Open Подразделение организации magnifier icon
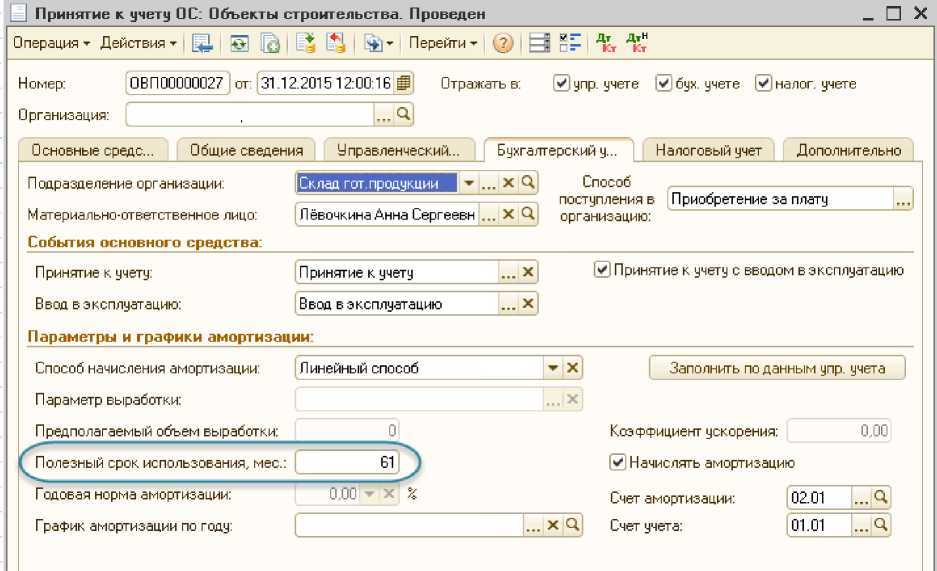Image resolution: width=937 pixels, height=571 pixels. click(x=528, y=183)
